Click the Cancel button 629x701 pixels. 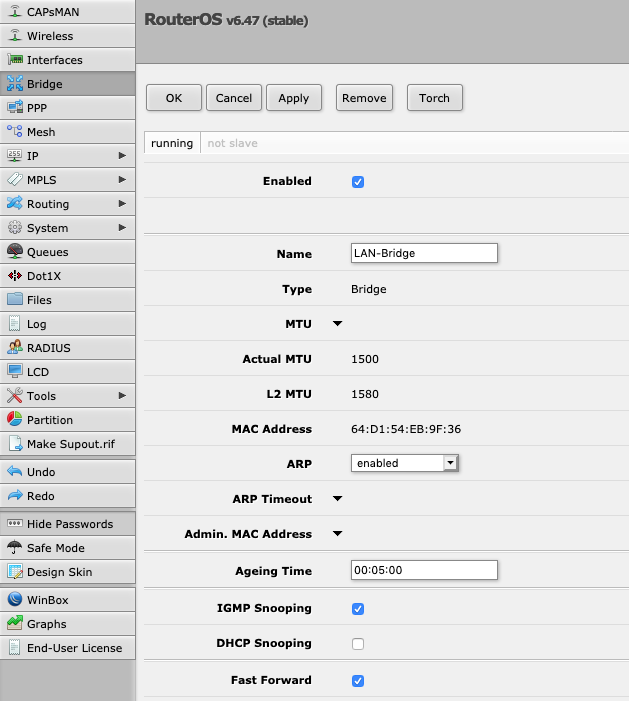click(x=234, y=97)
